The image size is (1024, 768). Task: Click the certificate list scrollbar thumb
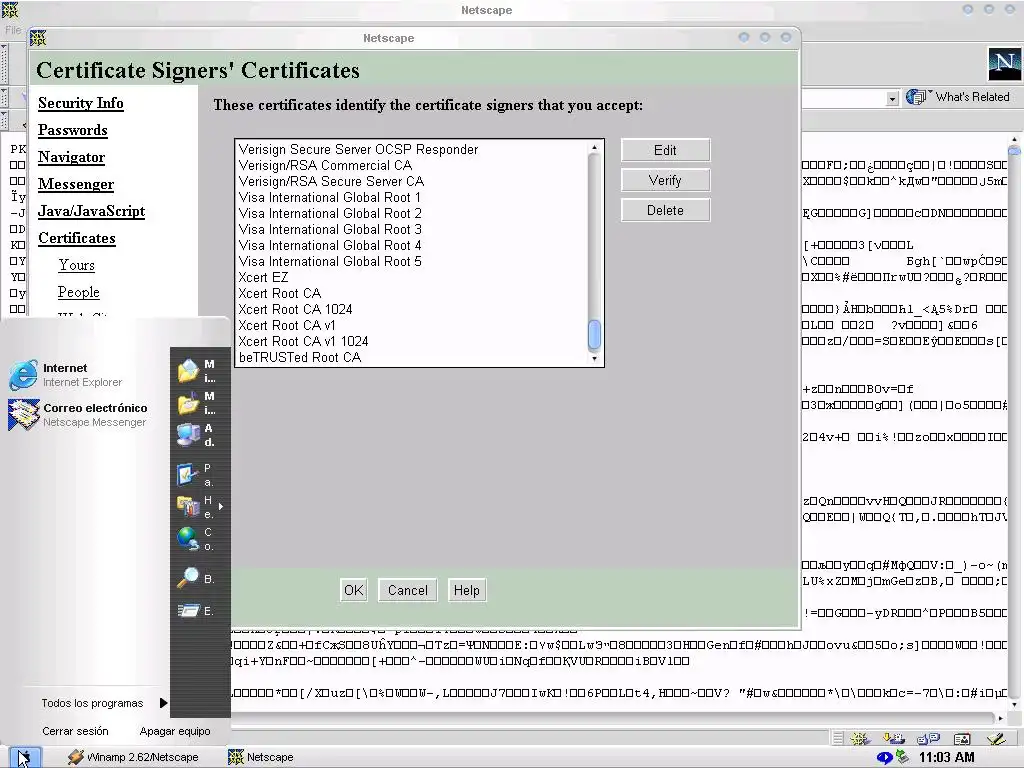tap(594, 335)
